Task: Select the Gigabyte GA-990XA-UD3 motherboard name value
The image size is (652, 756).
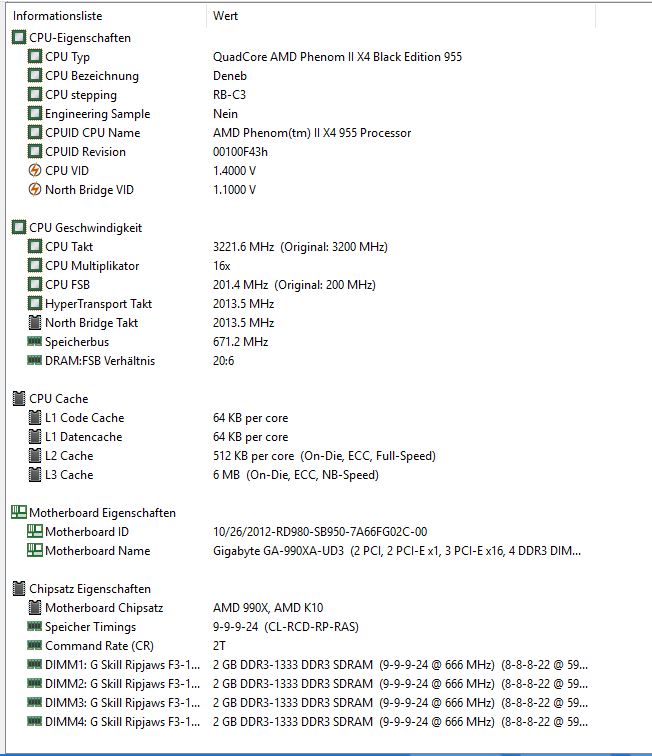Action: 397,551
